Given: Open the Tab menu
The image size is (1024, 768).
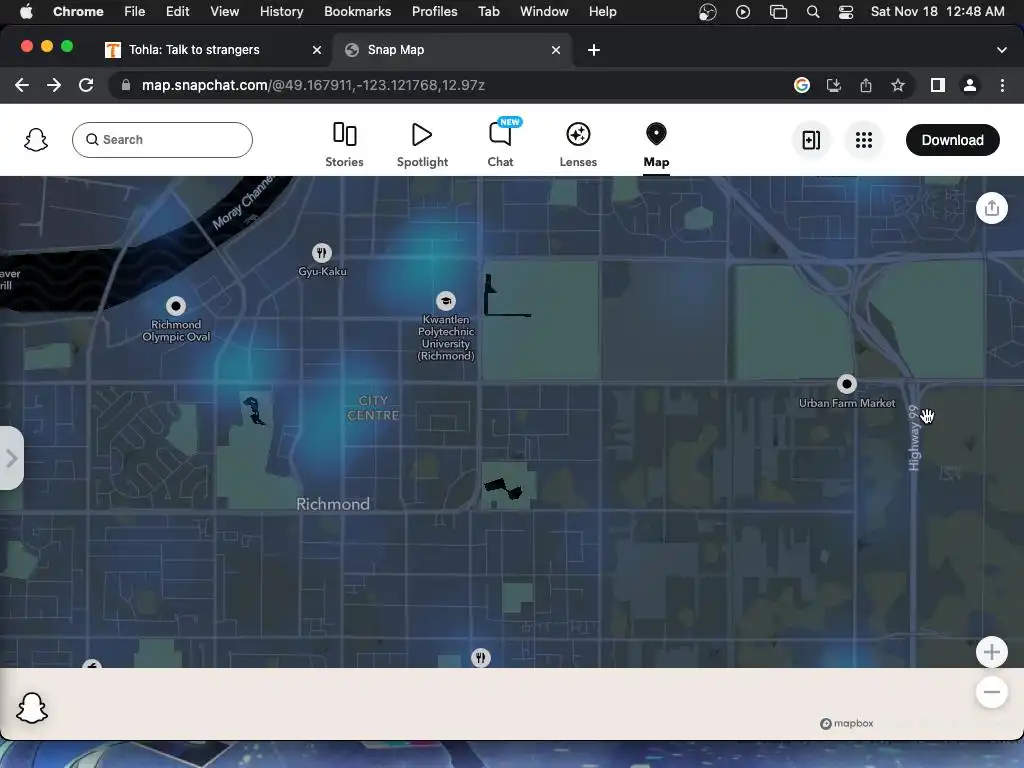Looking at the screenshot, I should tap(488, 11).
